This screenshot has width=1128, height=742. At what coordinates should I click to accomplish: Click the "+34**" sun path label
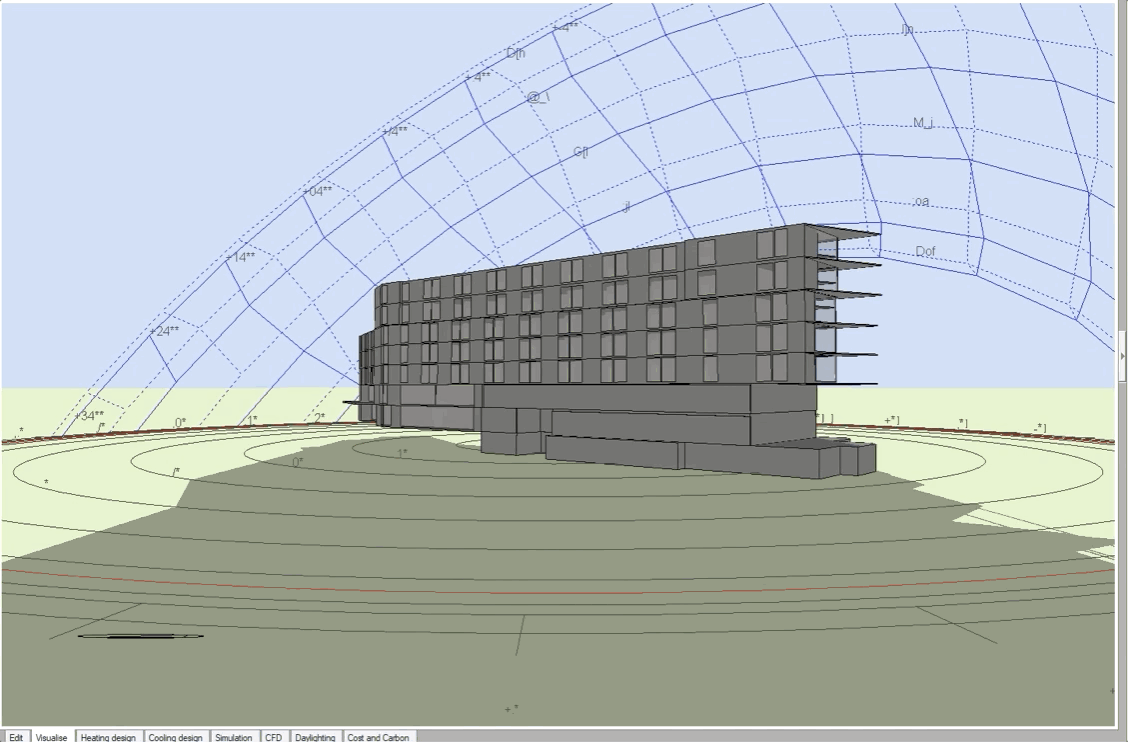click(x=89, y=416)
